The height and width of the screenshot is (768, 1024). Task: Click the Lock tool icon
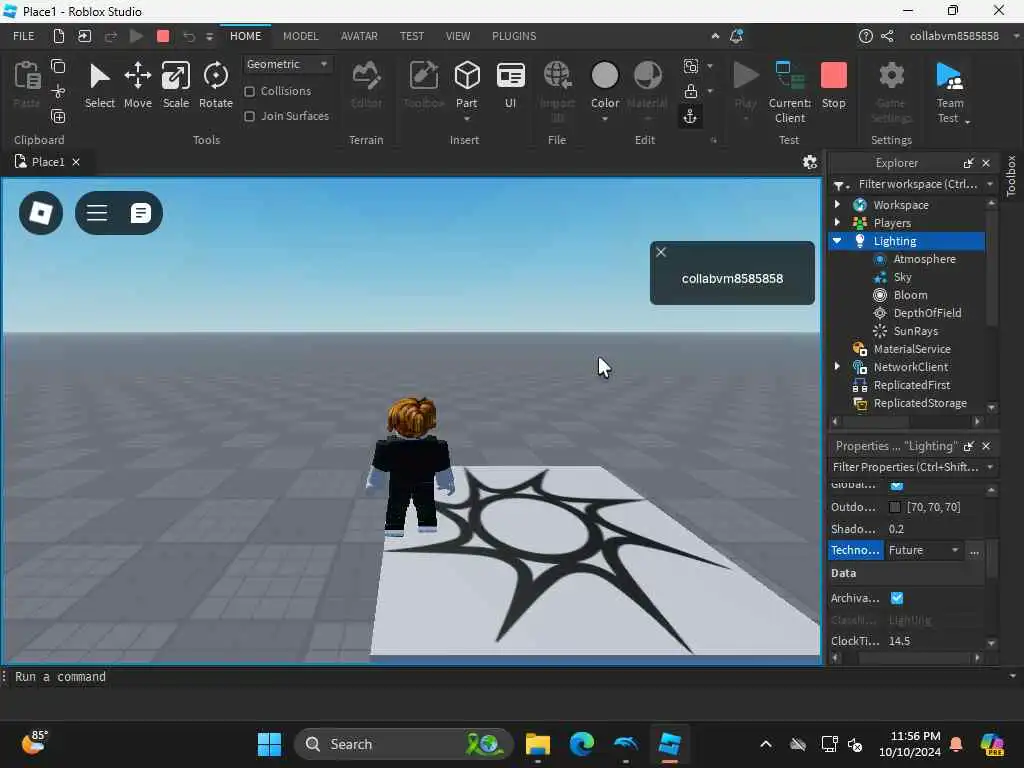pyautogui.click(x=690, y=91)
